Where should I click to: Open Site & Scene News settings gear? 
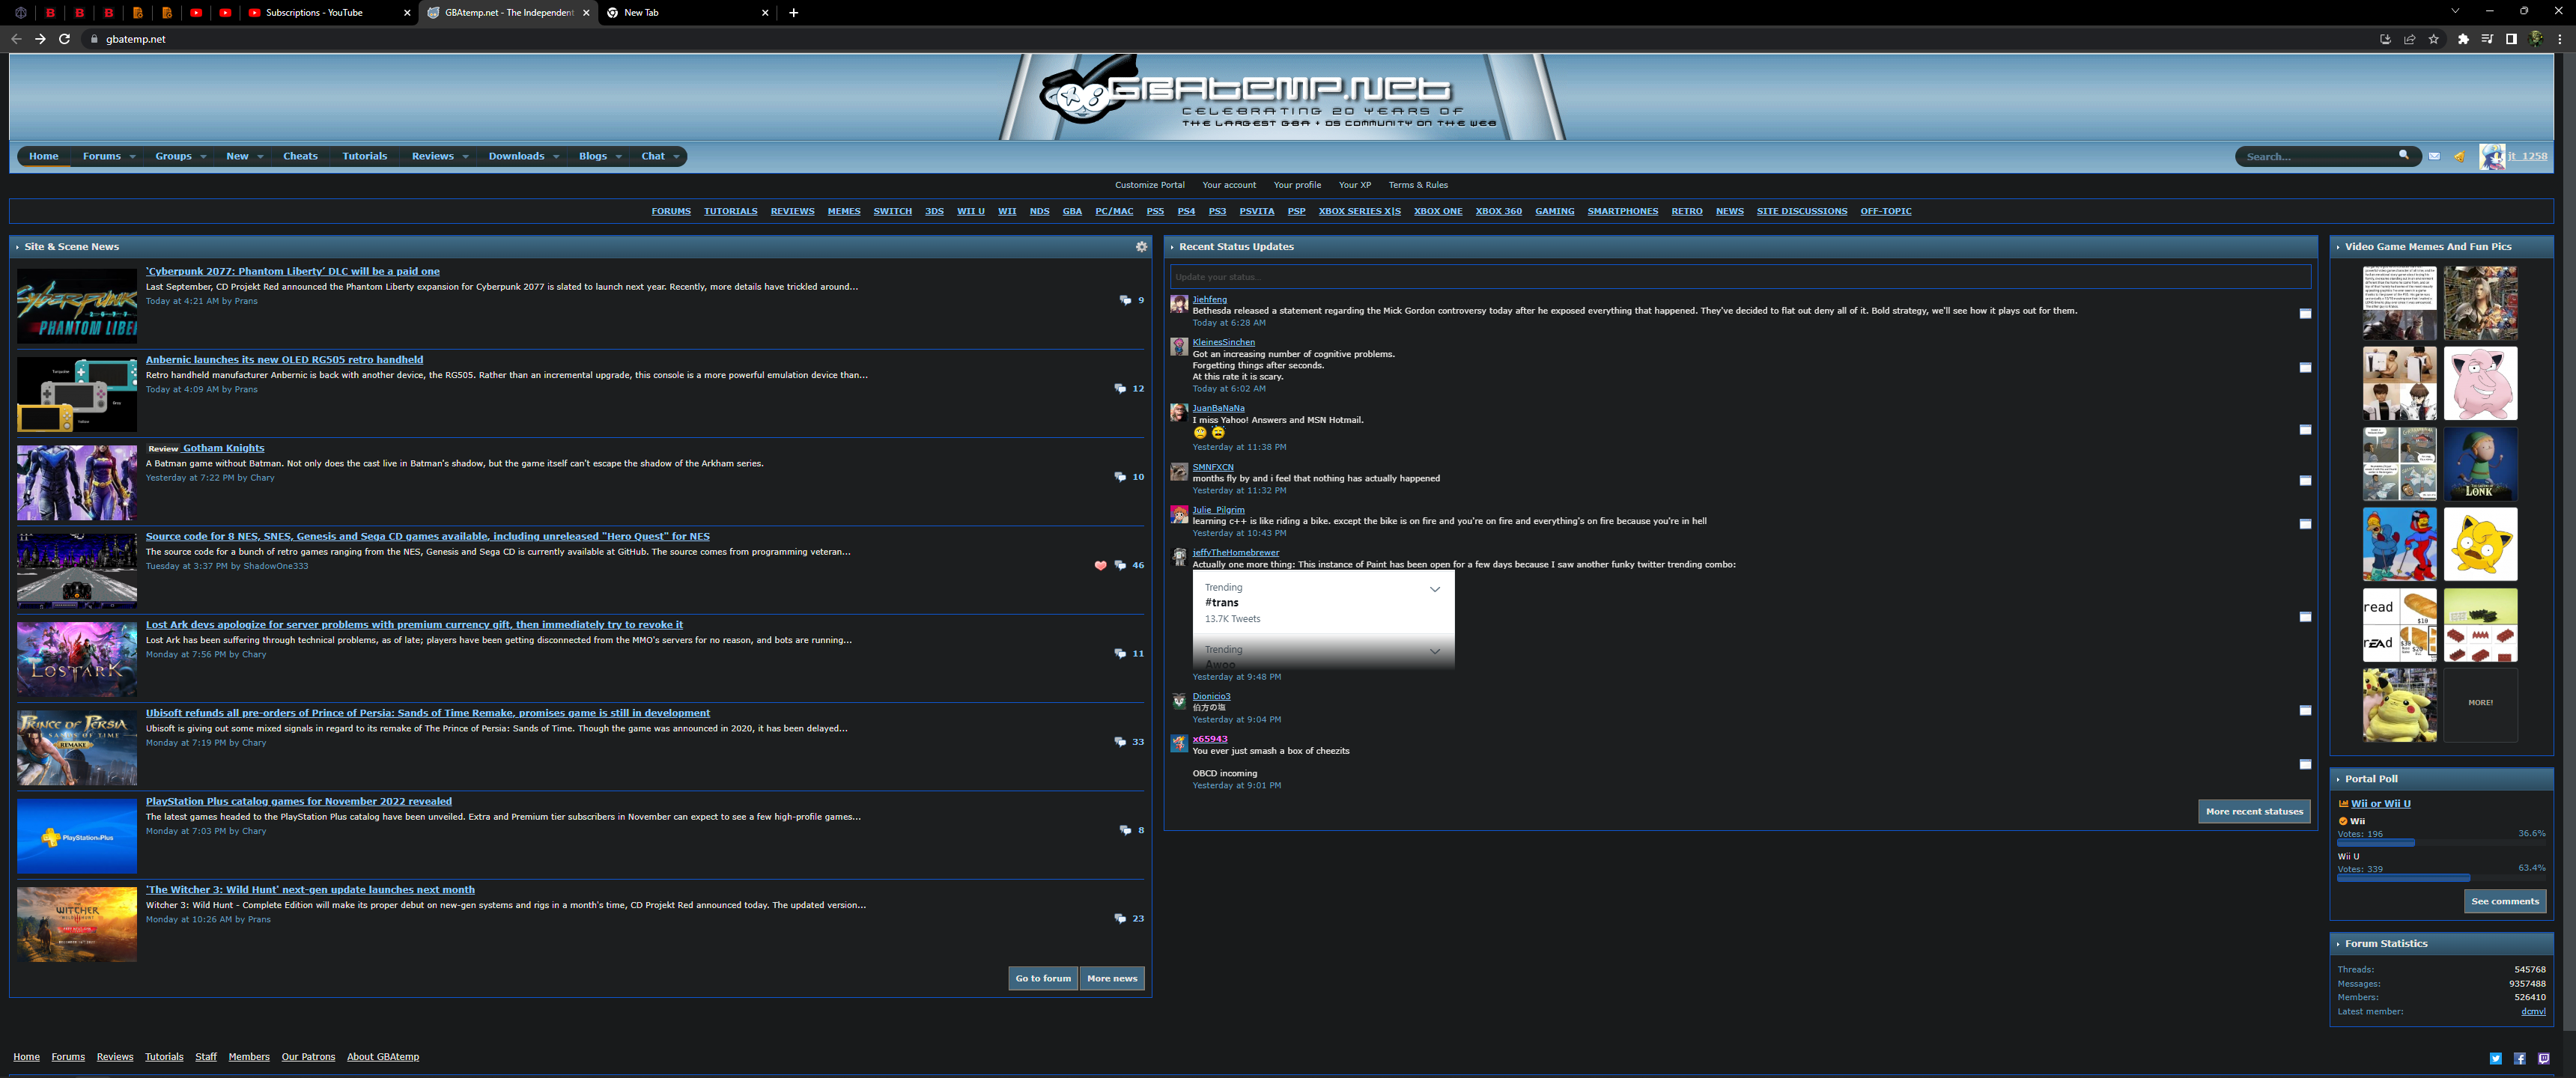pos(1141,246)
